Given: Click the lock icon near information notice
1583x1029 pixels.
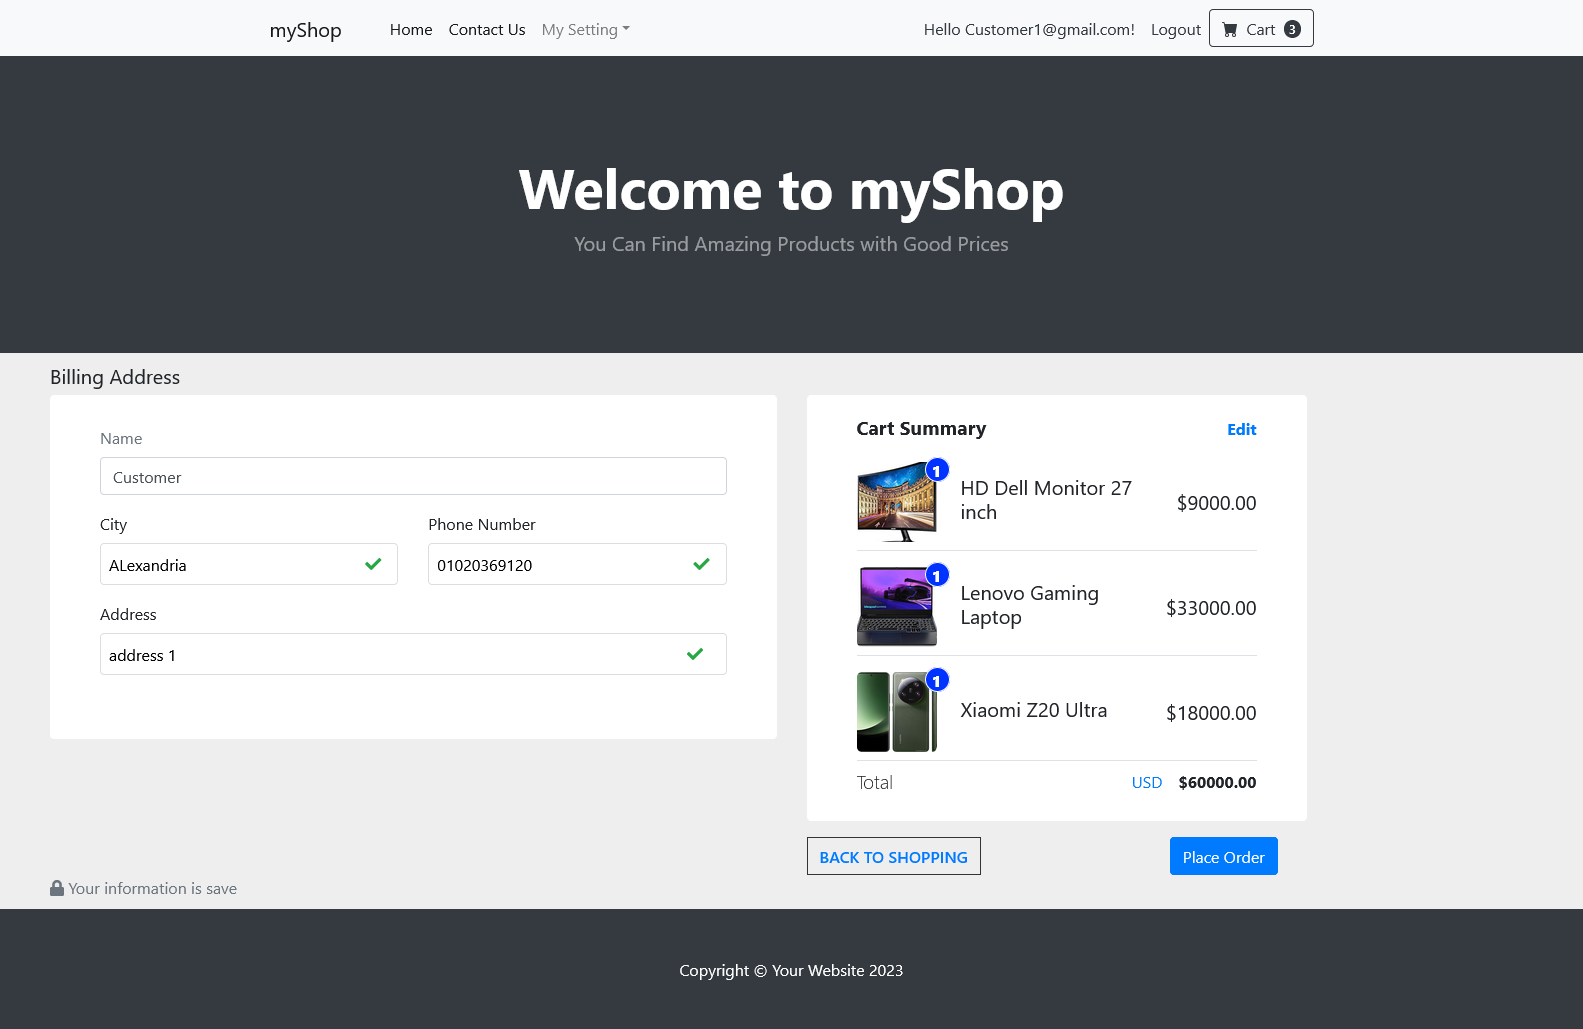Looking at the screenshot, I should click(x=57, y=888).
